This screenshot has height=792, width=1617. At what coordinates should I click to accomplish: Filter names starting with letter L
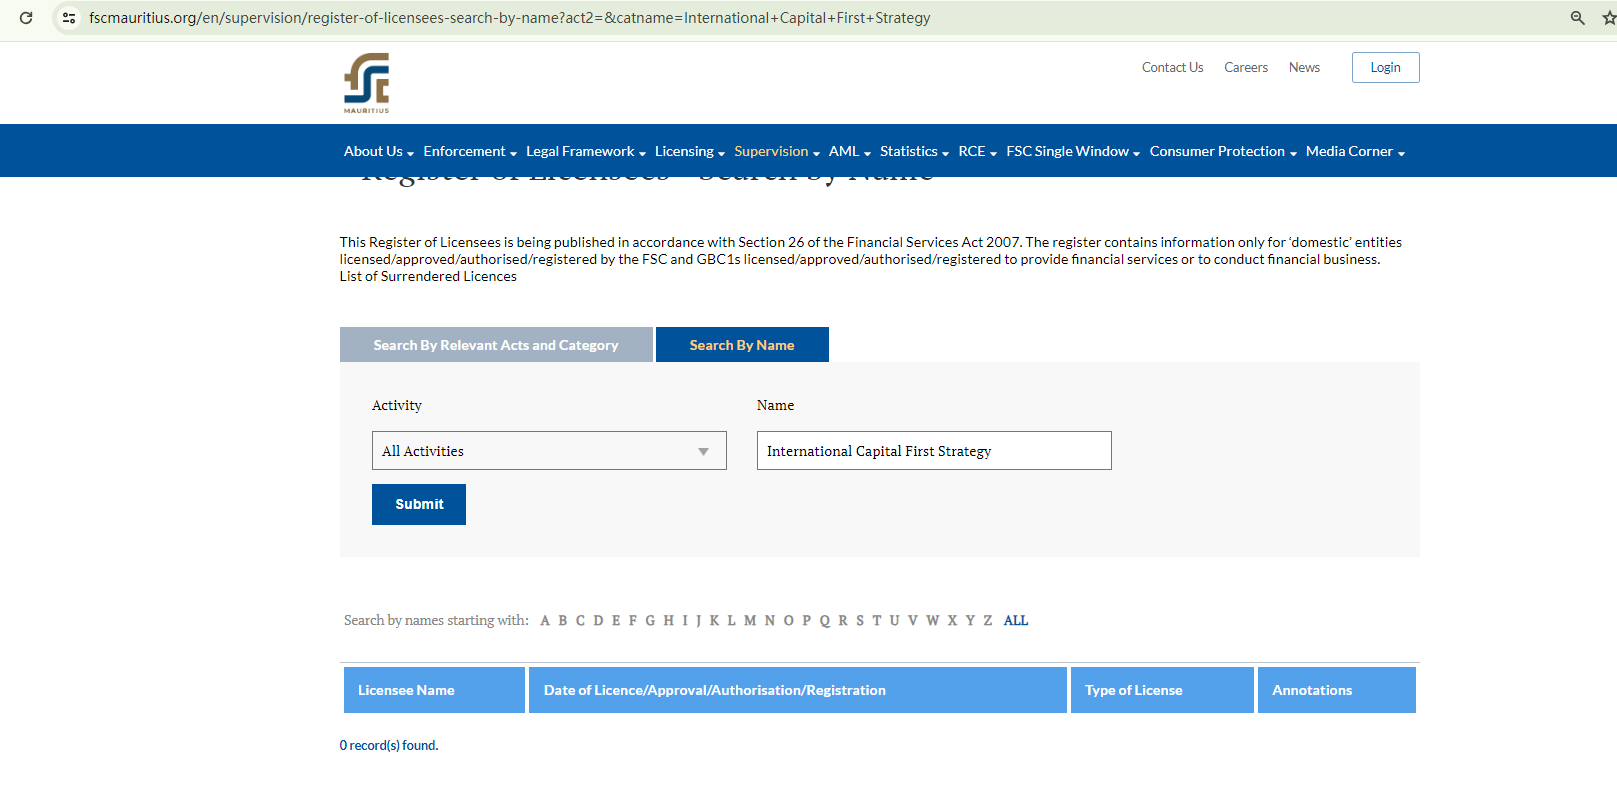pos(731,620)
